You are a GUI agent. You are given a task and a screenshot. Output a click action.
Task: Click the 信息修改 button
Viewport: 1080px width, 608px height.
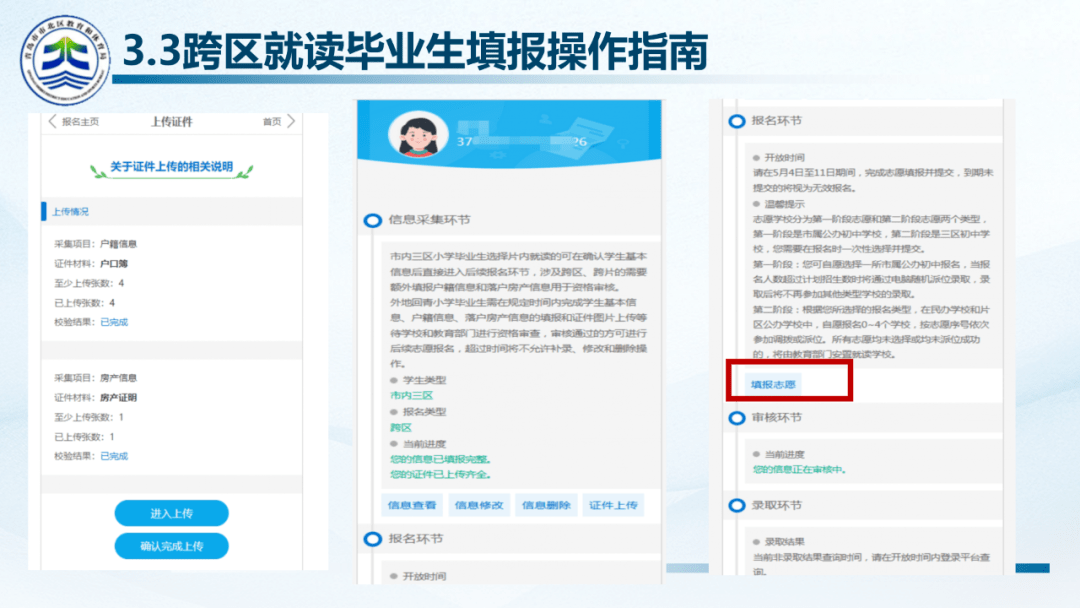click(479, 505)
